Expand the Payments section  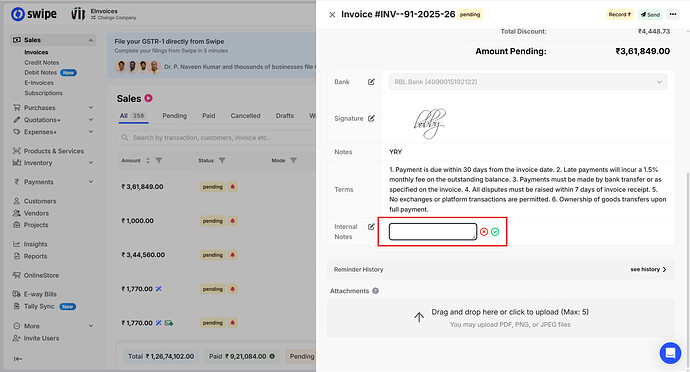91,182
